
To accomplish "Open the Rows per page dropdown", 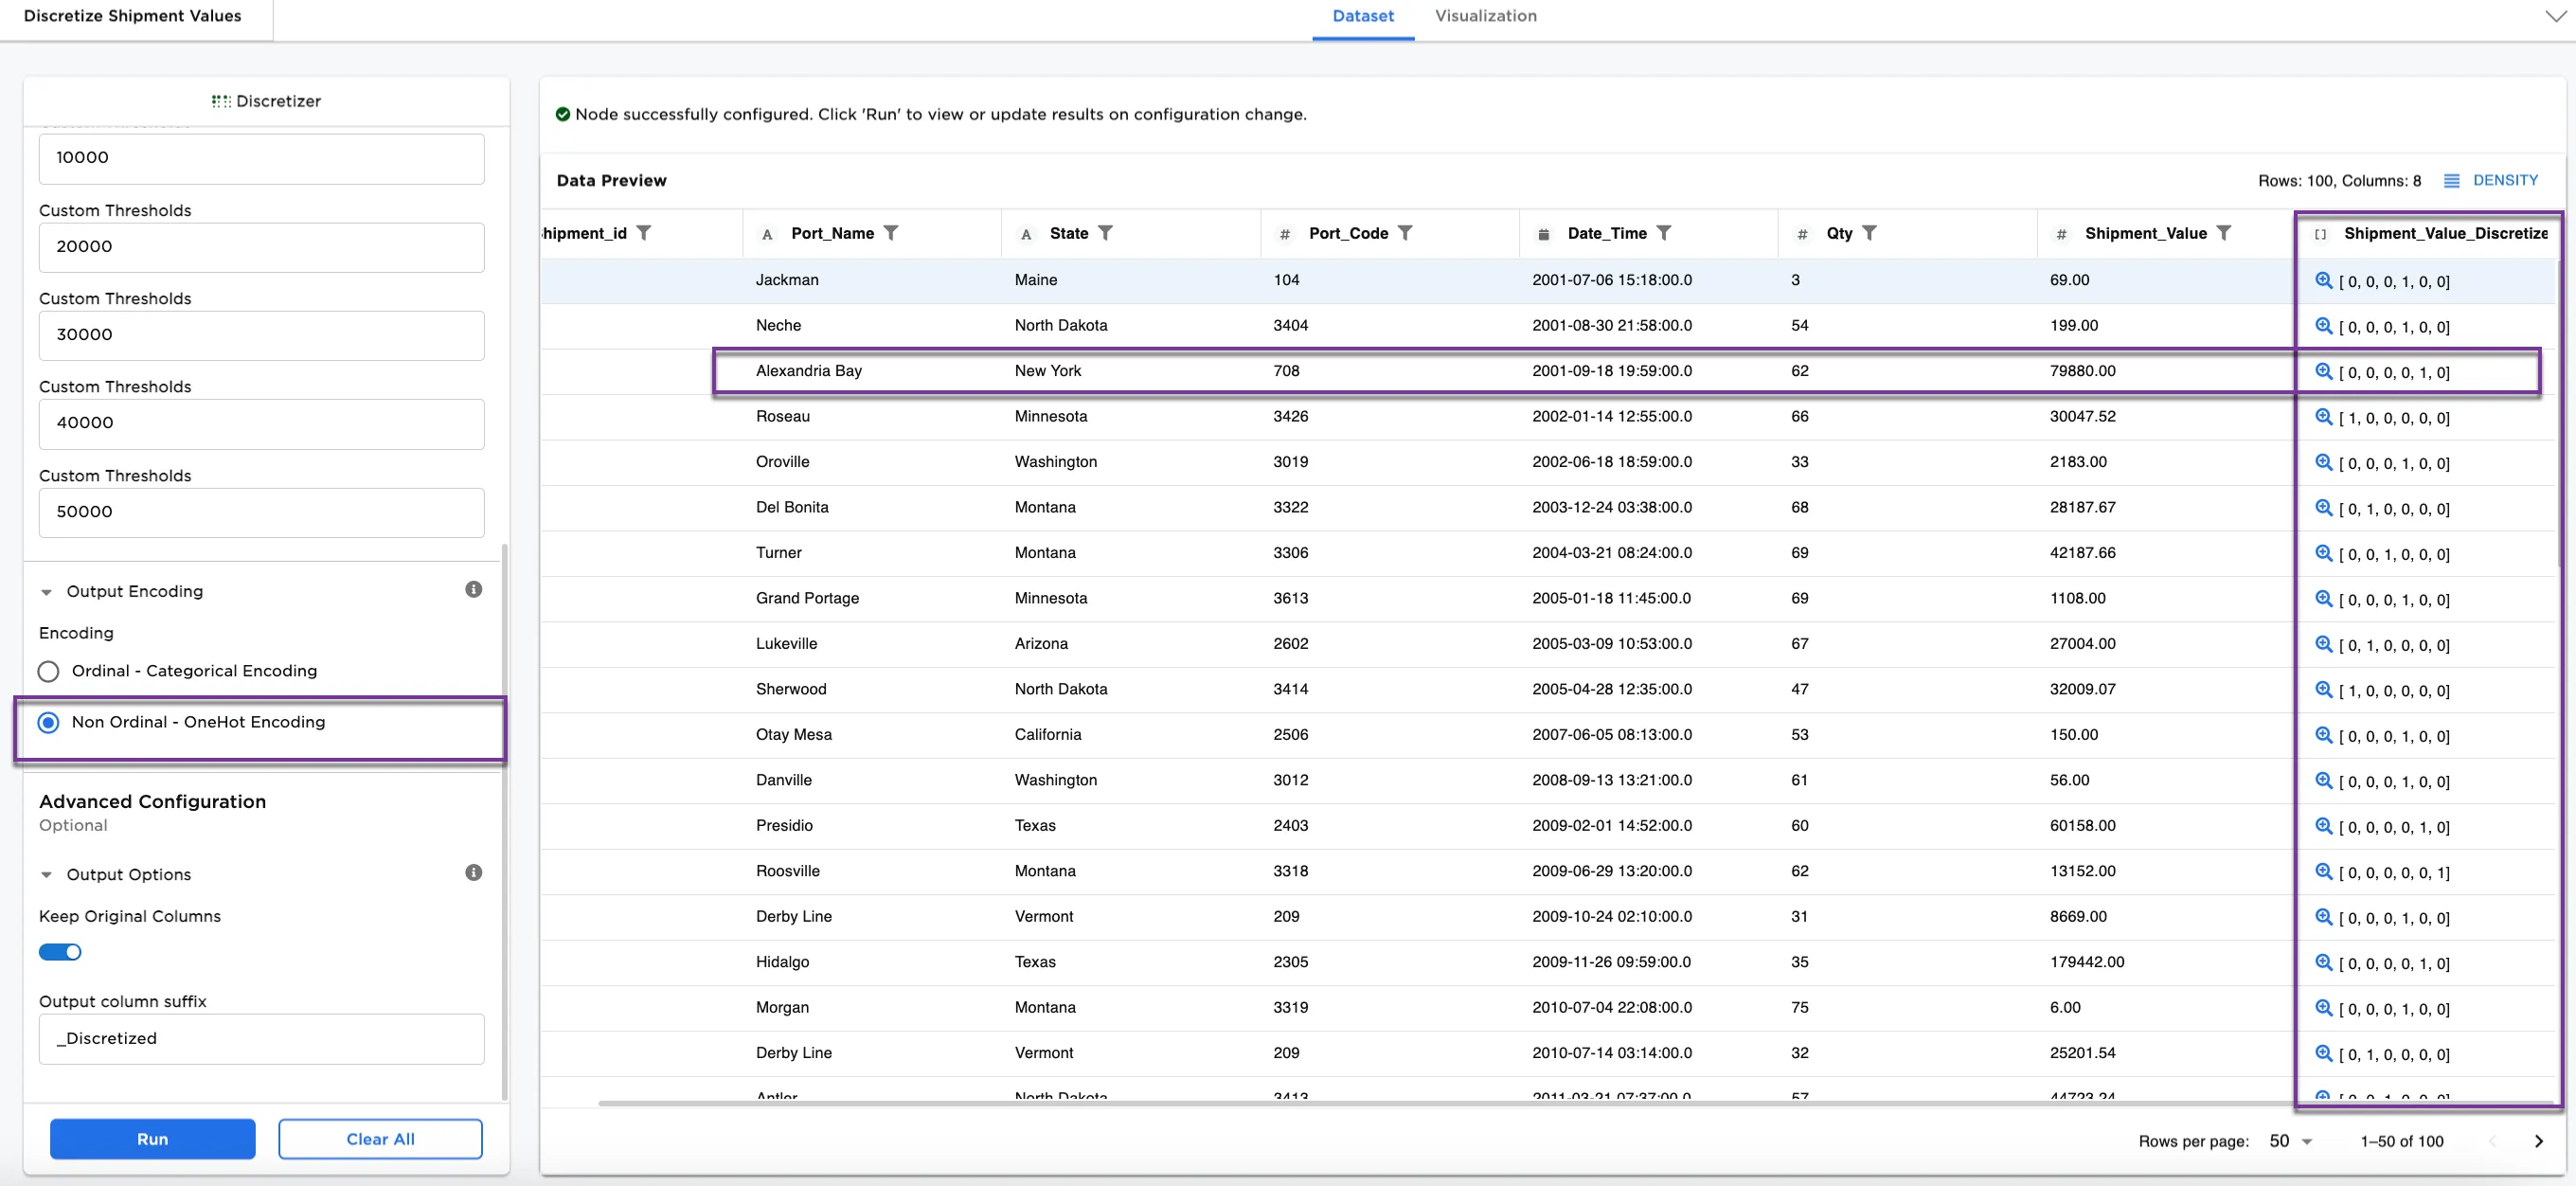I will [x=2290, y=1141].
